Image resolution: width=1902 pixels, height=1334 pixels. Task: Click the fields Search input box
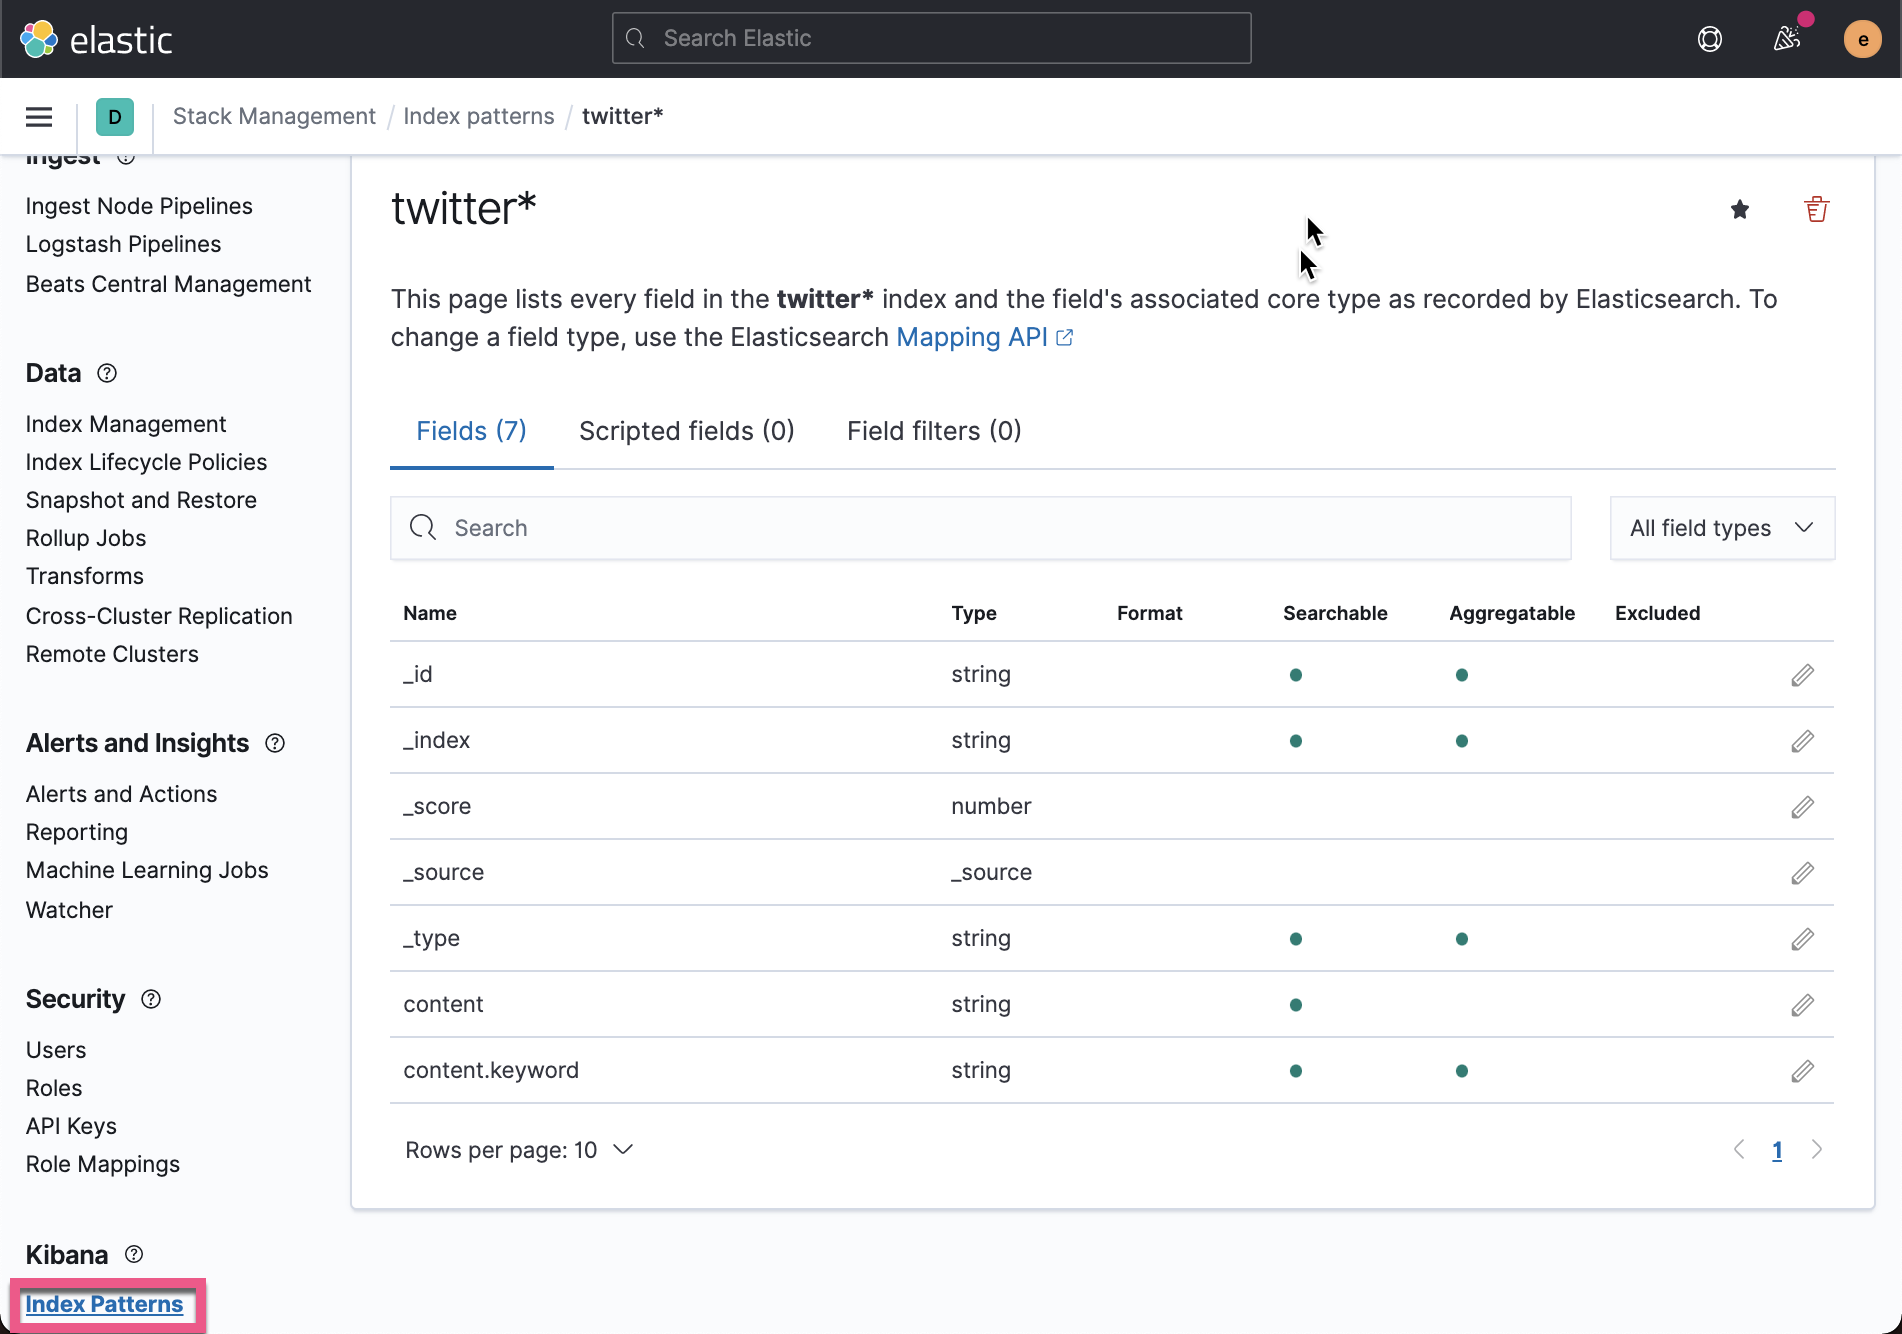click(980, 528)
